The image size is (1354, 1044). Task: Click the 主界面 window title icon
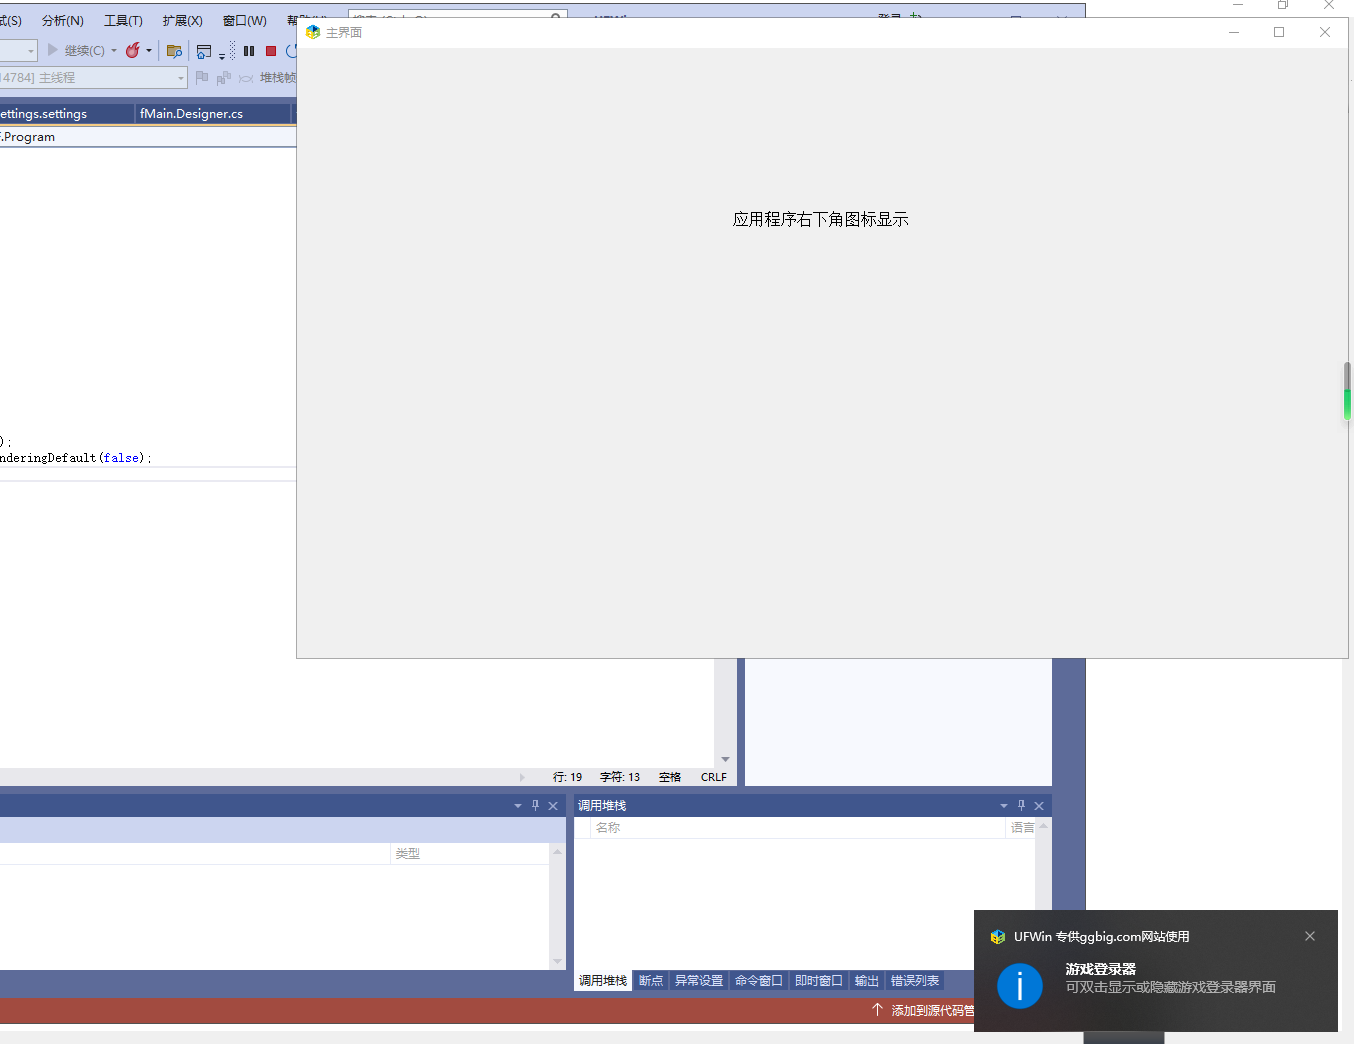click(313, 32)
